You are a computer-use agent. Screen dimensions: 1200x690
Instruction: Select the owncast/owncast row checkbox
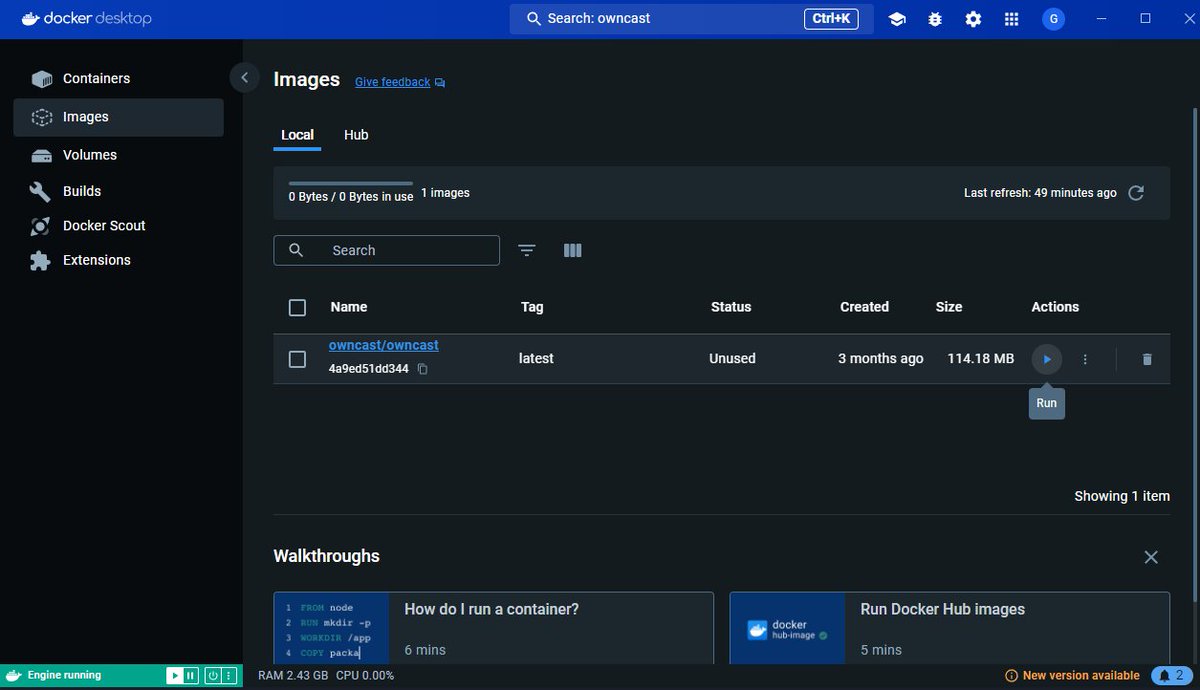point(297,359)
